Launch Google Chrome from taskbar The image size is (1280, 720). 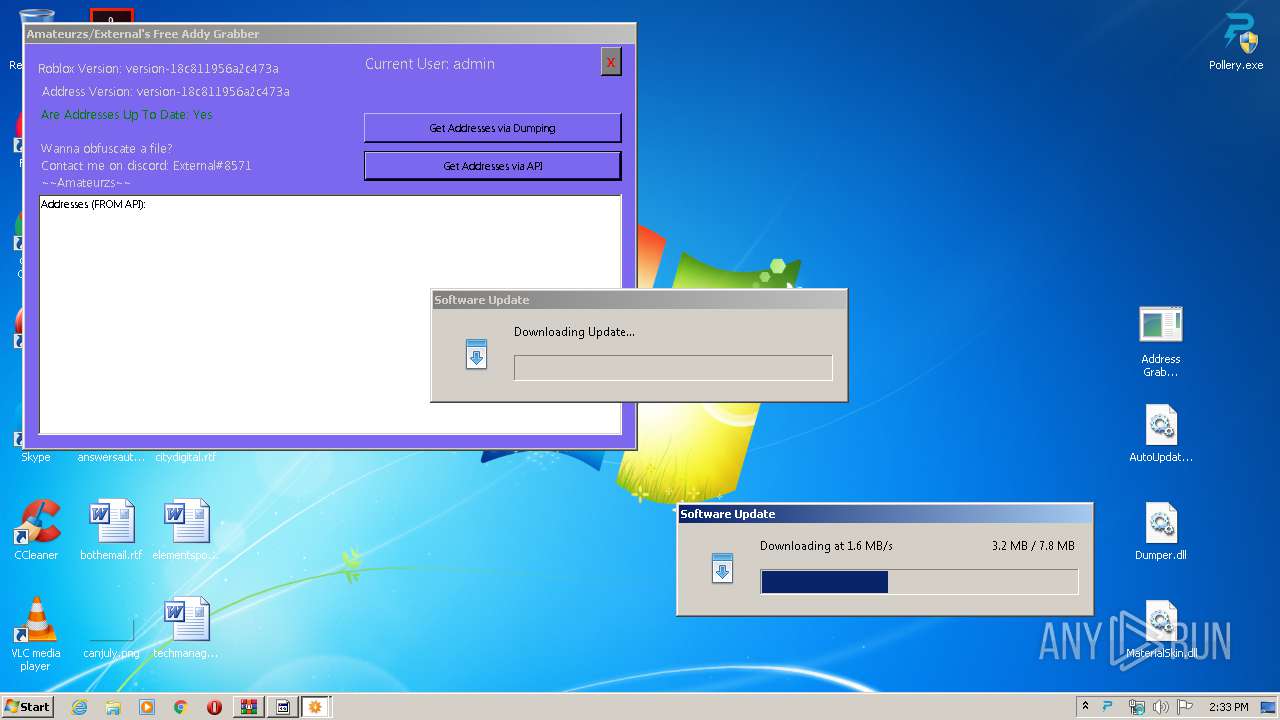(x=180, y=707)
